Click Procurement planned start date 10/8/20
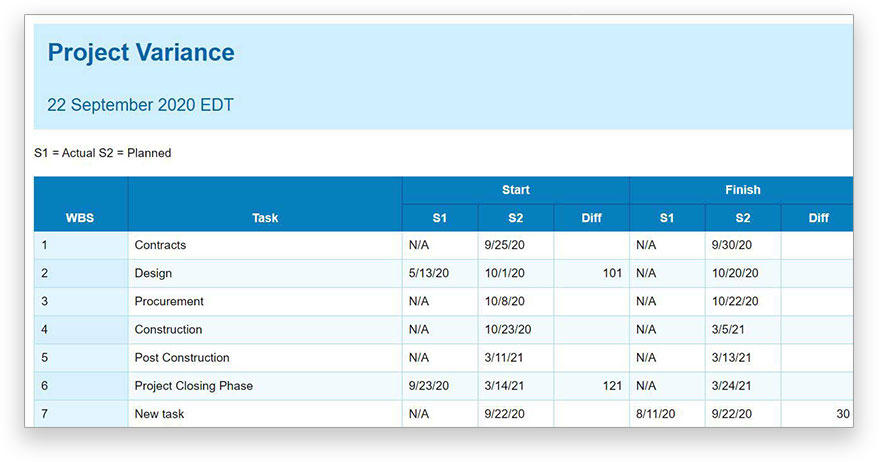 pos(505,301)
